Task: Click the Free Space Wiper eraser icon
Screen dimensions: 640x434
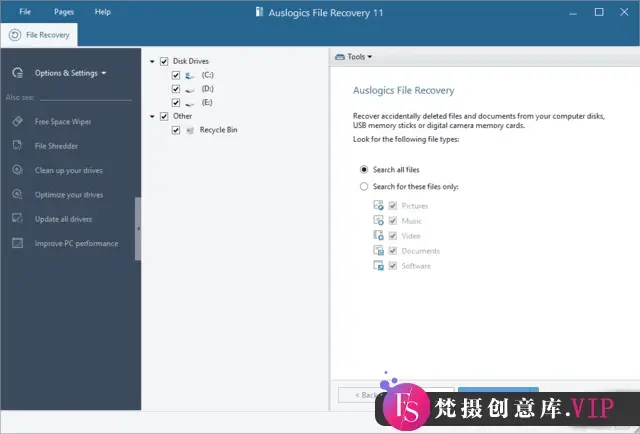Action: point(18,121)
